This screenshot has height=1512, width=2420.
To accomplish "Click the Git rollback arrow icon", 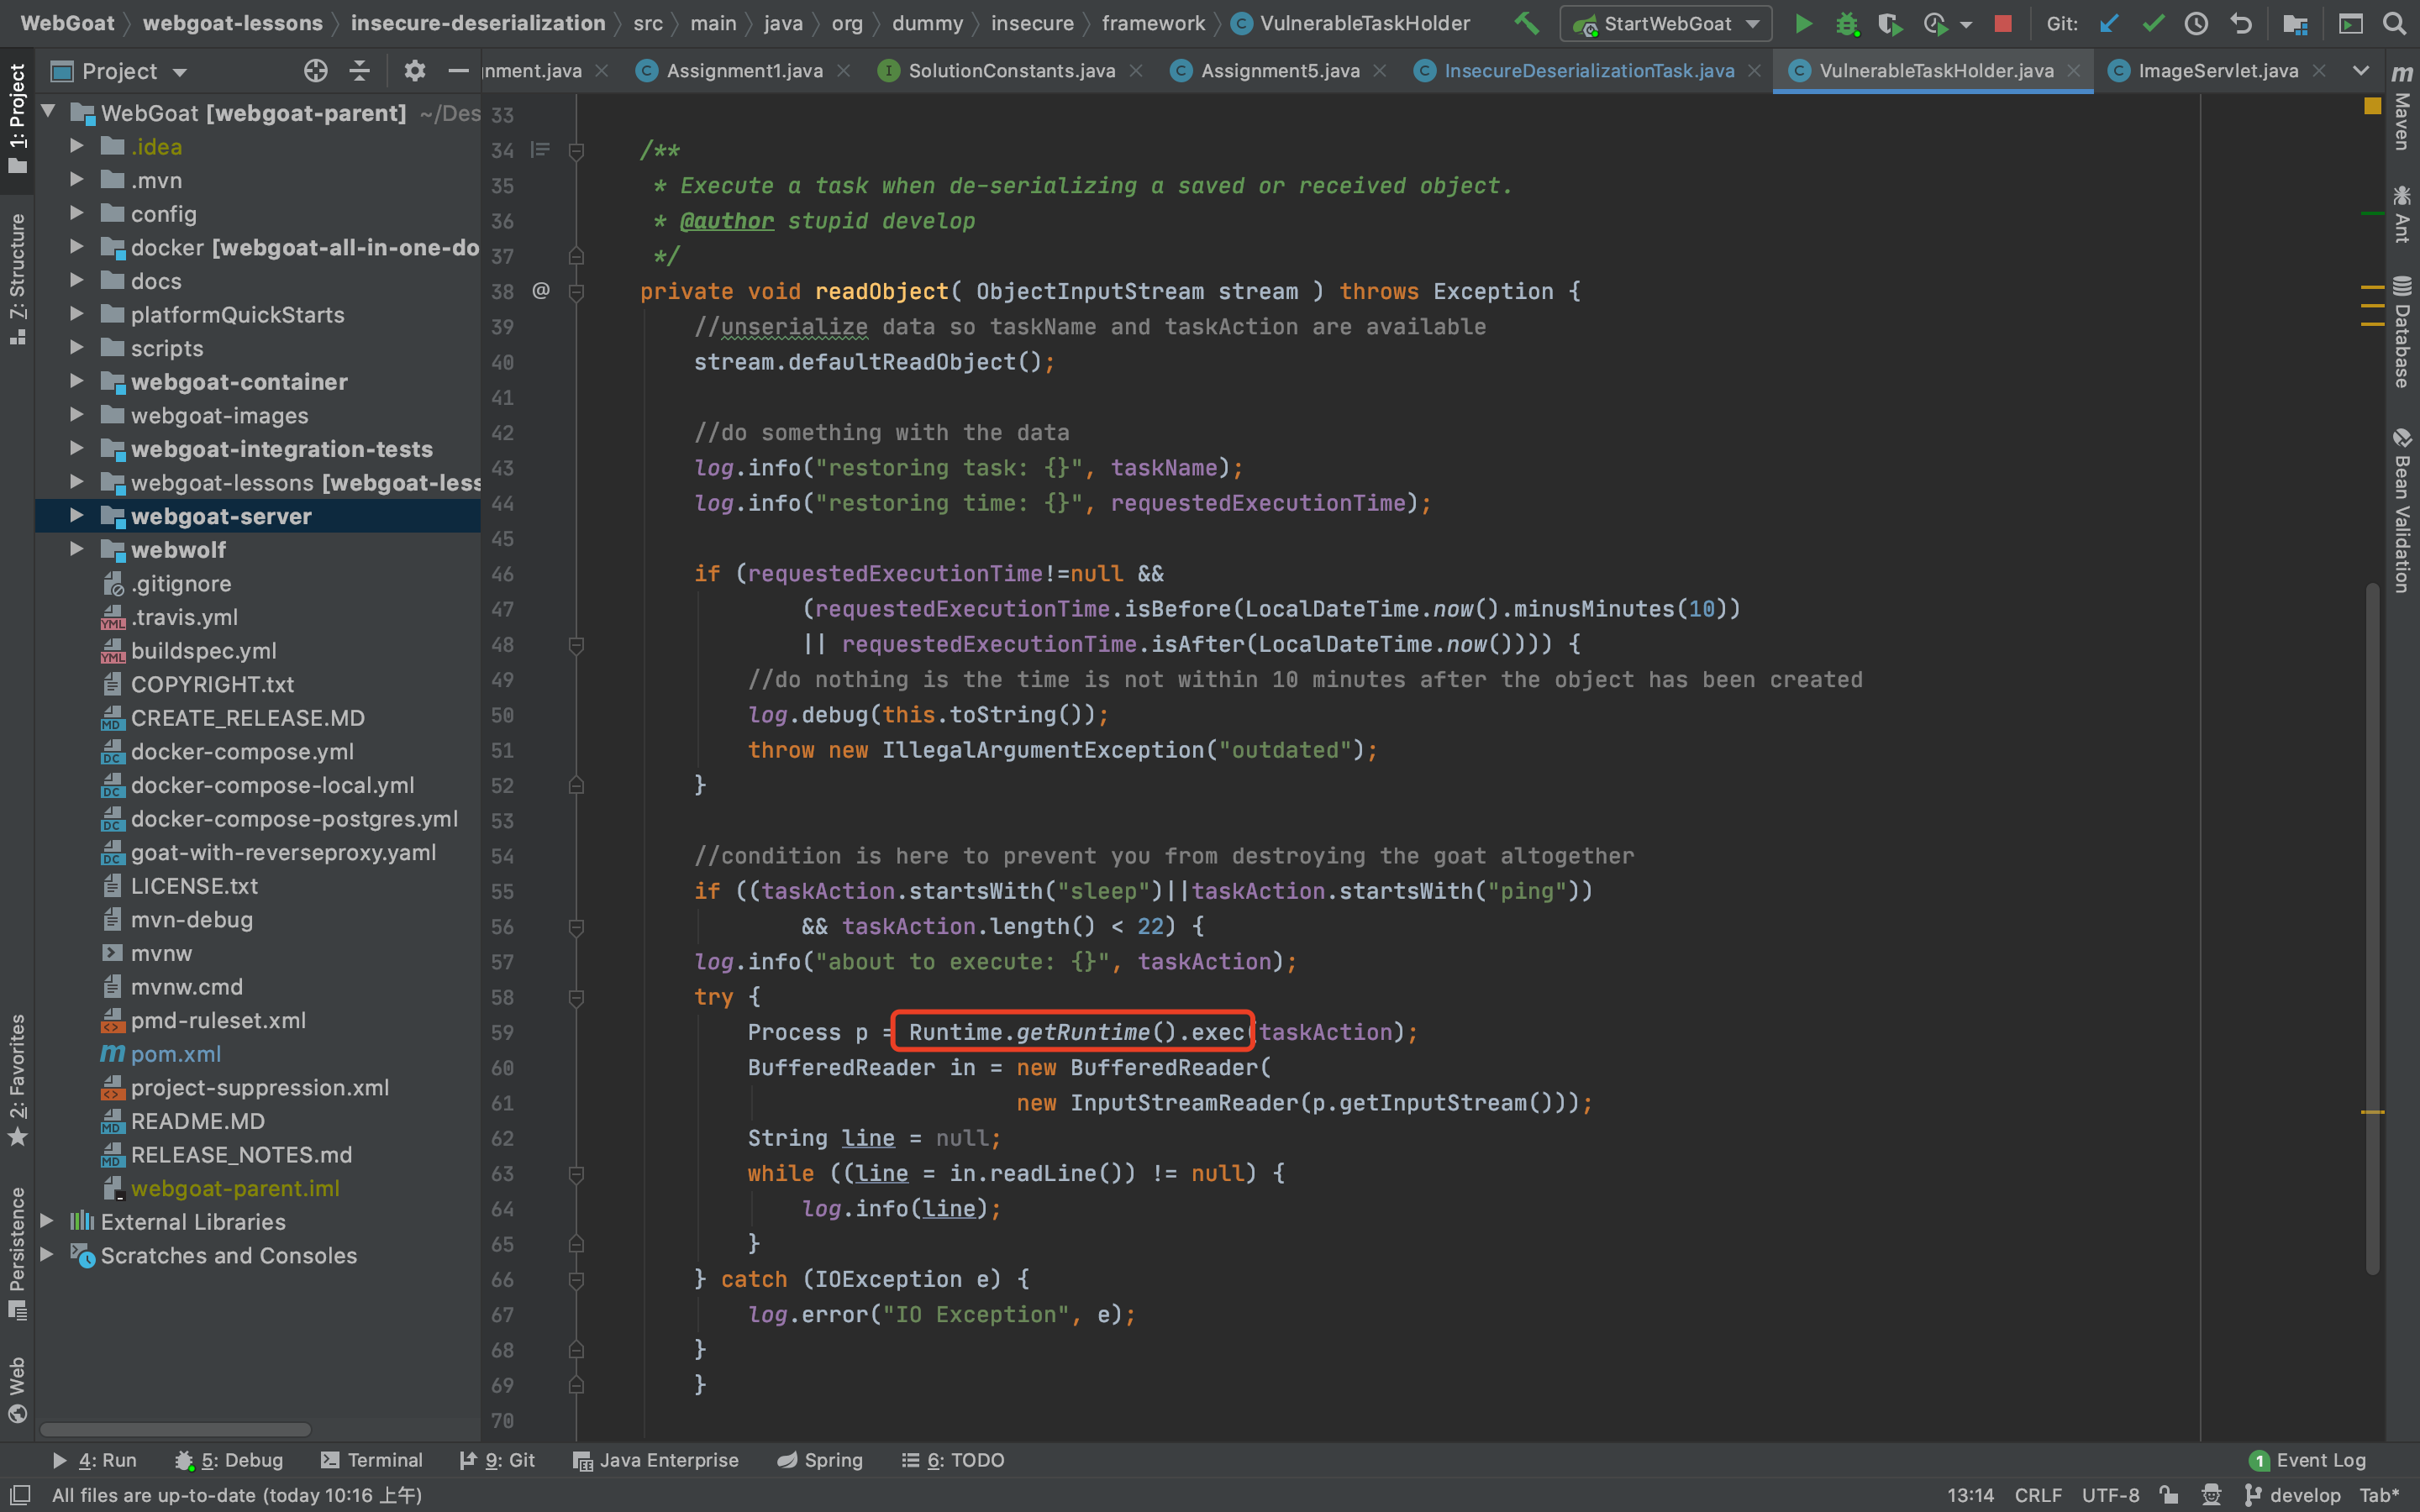I will [2241, 23].
